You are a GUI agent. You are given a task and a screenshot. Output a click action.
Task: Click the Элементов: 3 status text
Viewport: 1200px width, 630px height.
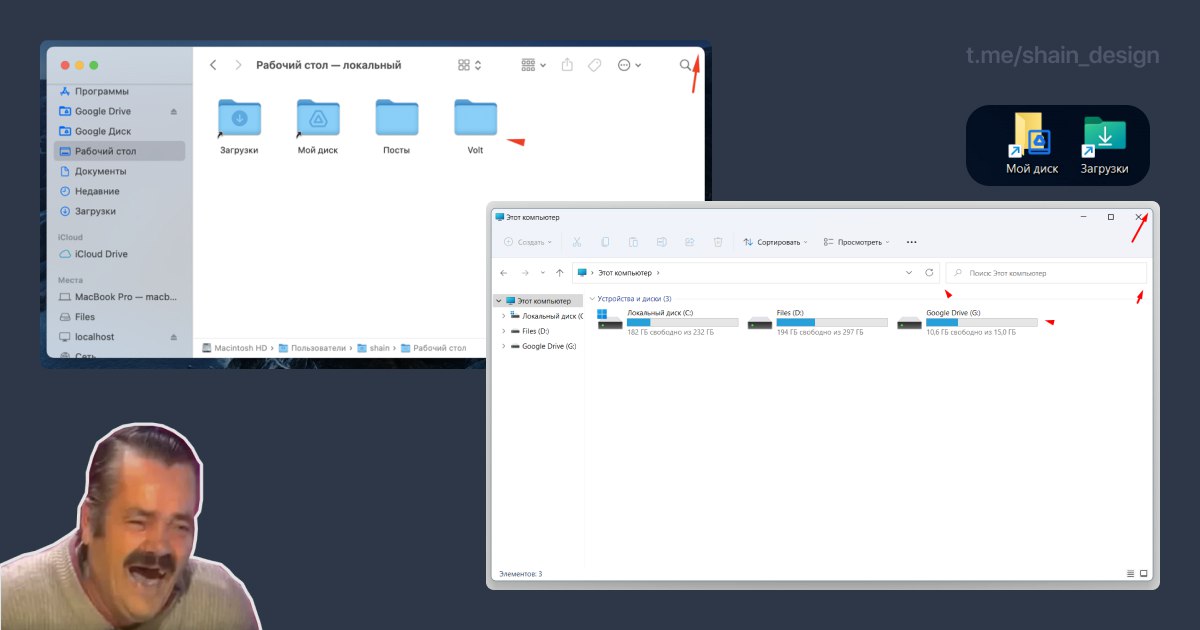coord(520,574)
